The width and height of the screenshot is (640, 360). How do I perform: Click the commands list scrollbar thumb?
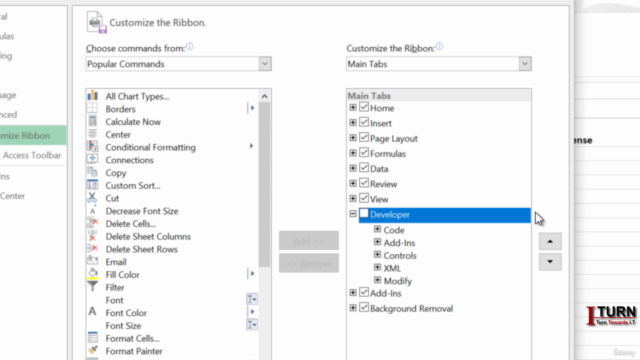coord(264,184)
